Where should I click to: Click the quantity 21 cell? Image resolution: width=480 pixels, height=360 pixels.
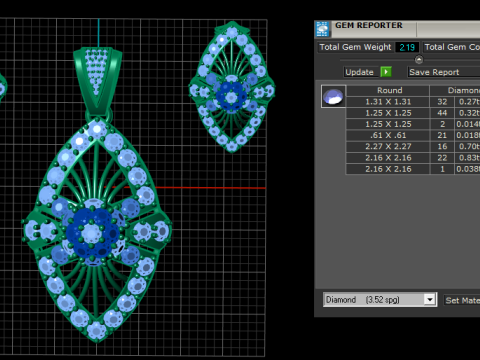(x=442, y=135)
